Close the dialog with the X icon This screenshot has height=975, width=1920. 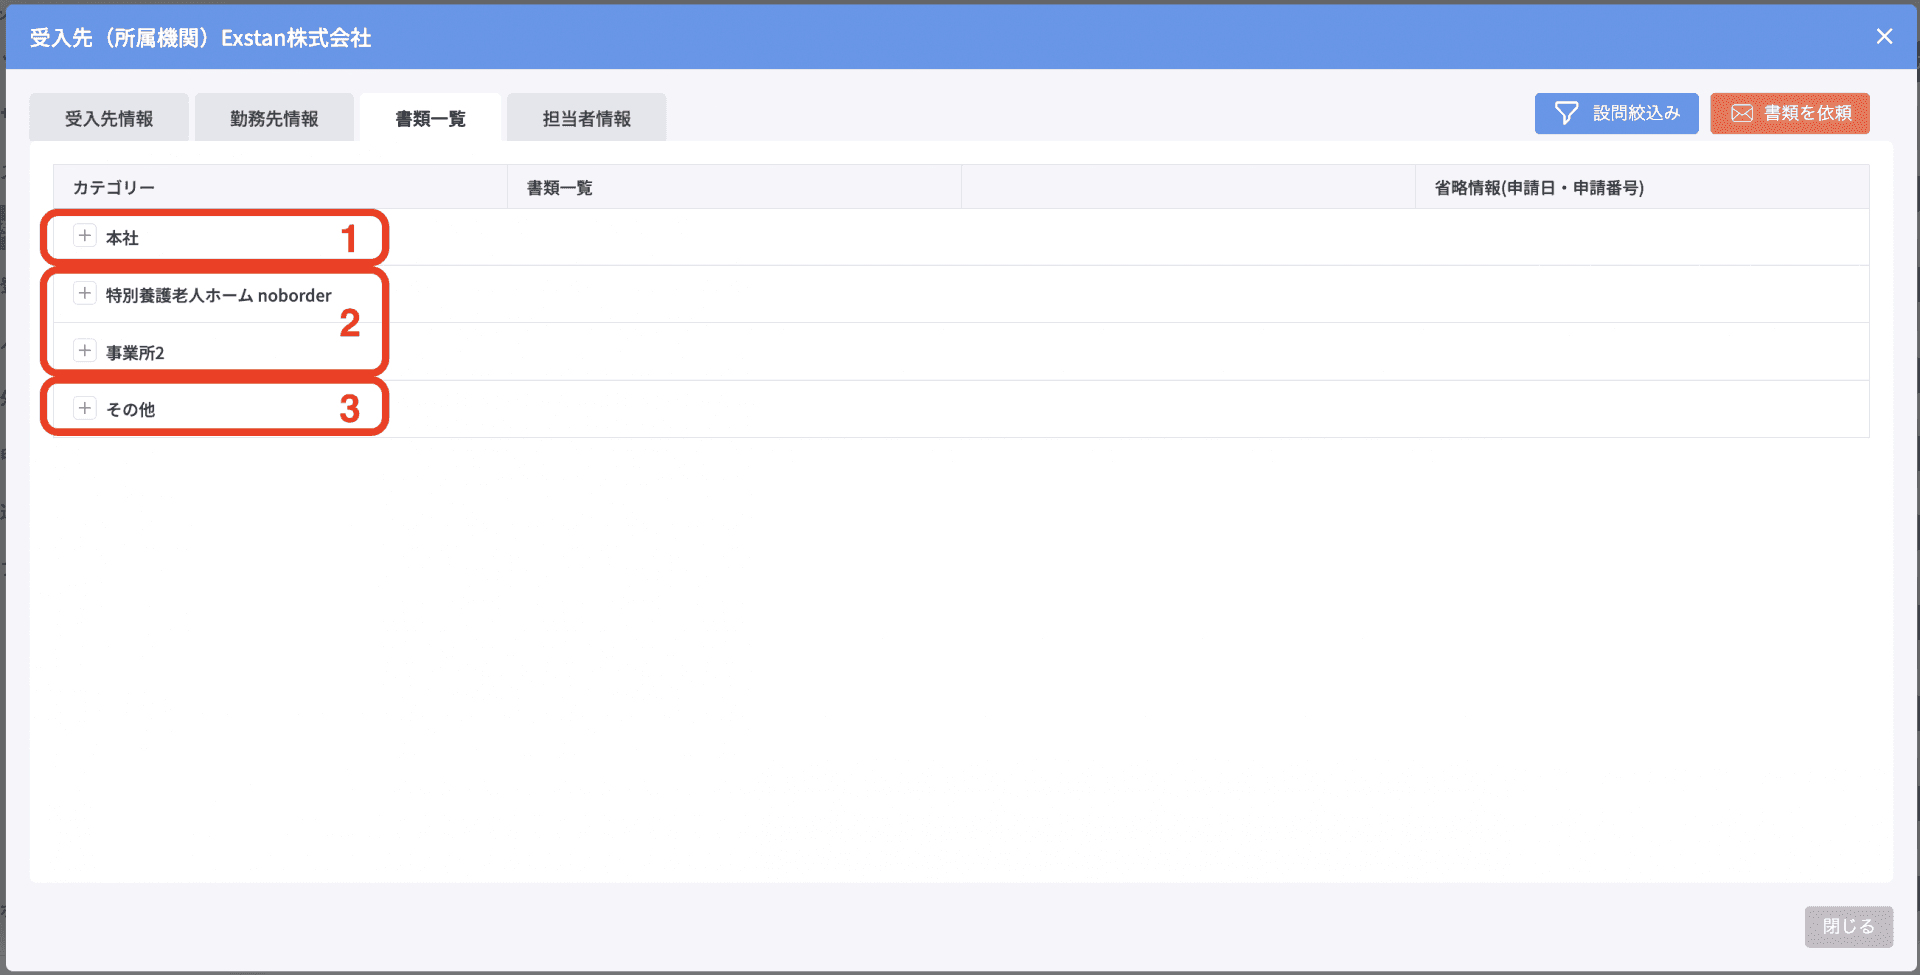1884,37
